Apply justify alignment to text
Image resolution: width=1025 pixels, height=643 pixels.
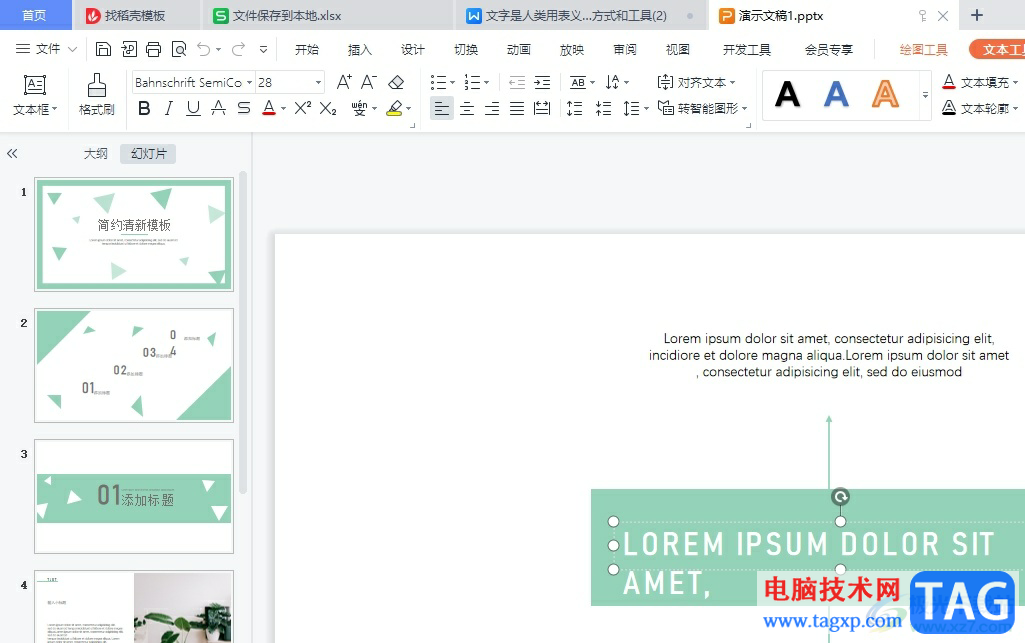[x=517, y=108]
